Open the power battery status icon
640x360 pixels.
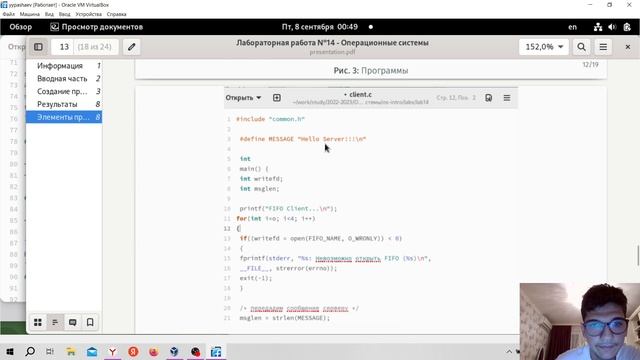[627, 27]
